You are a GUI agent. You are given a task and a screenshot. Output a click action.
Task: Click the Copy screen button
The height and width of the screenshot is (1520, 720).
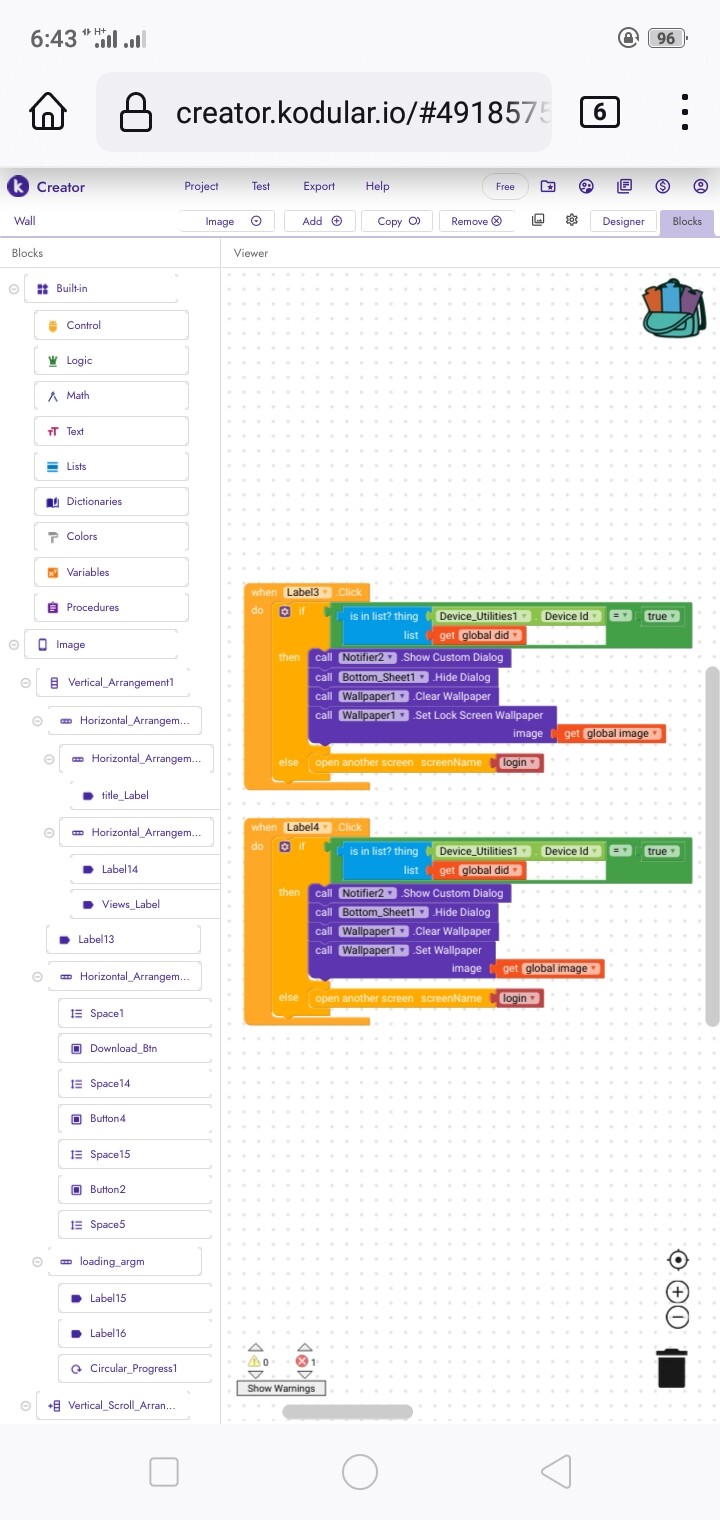[397, 221]
